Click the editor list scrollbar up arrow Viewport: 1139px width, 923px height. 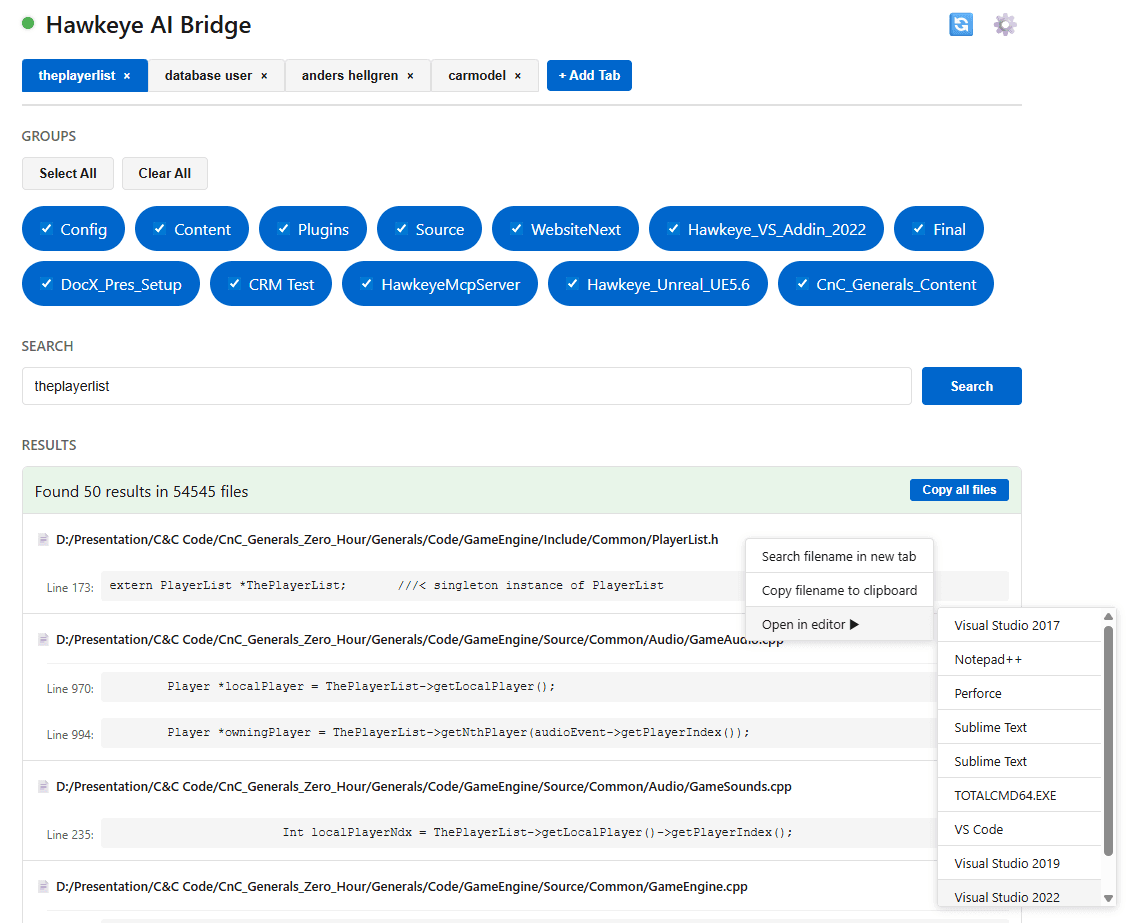[x=1108, y=617]
